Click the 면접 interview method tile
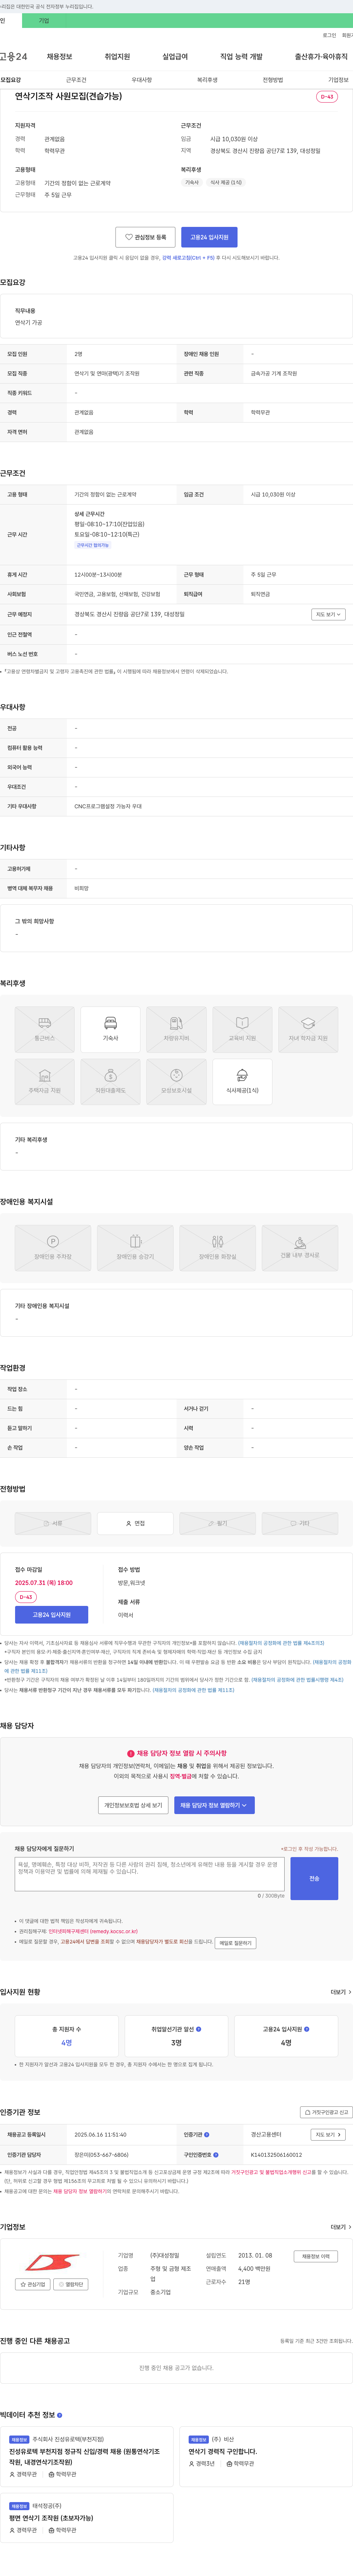Screen dimensions: 353x2576 (x=135, y=1523)
